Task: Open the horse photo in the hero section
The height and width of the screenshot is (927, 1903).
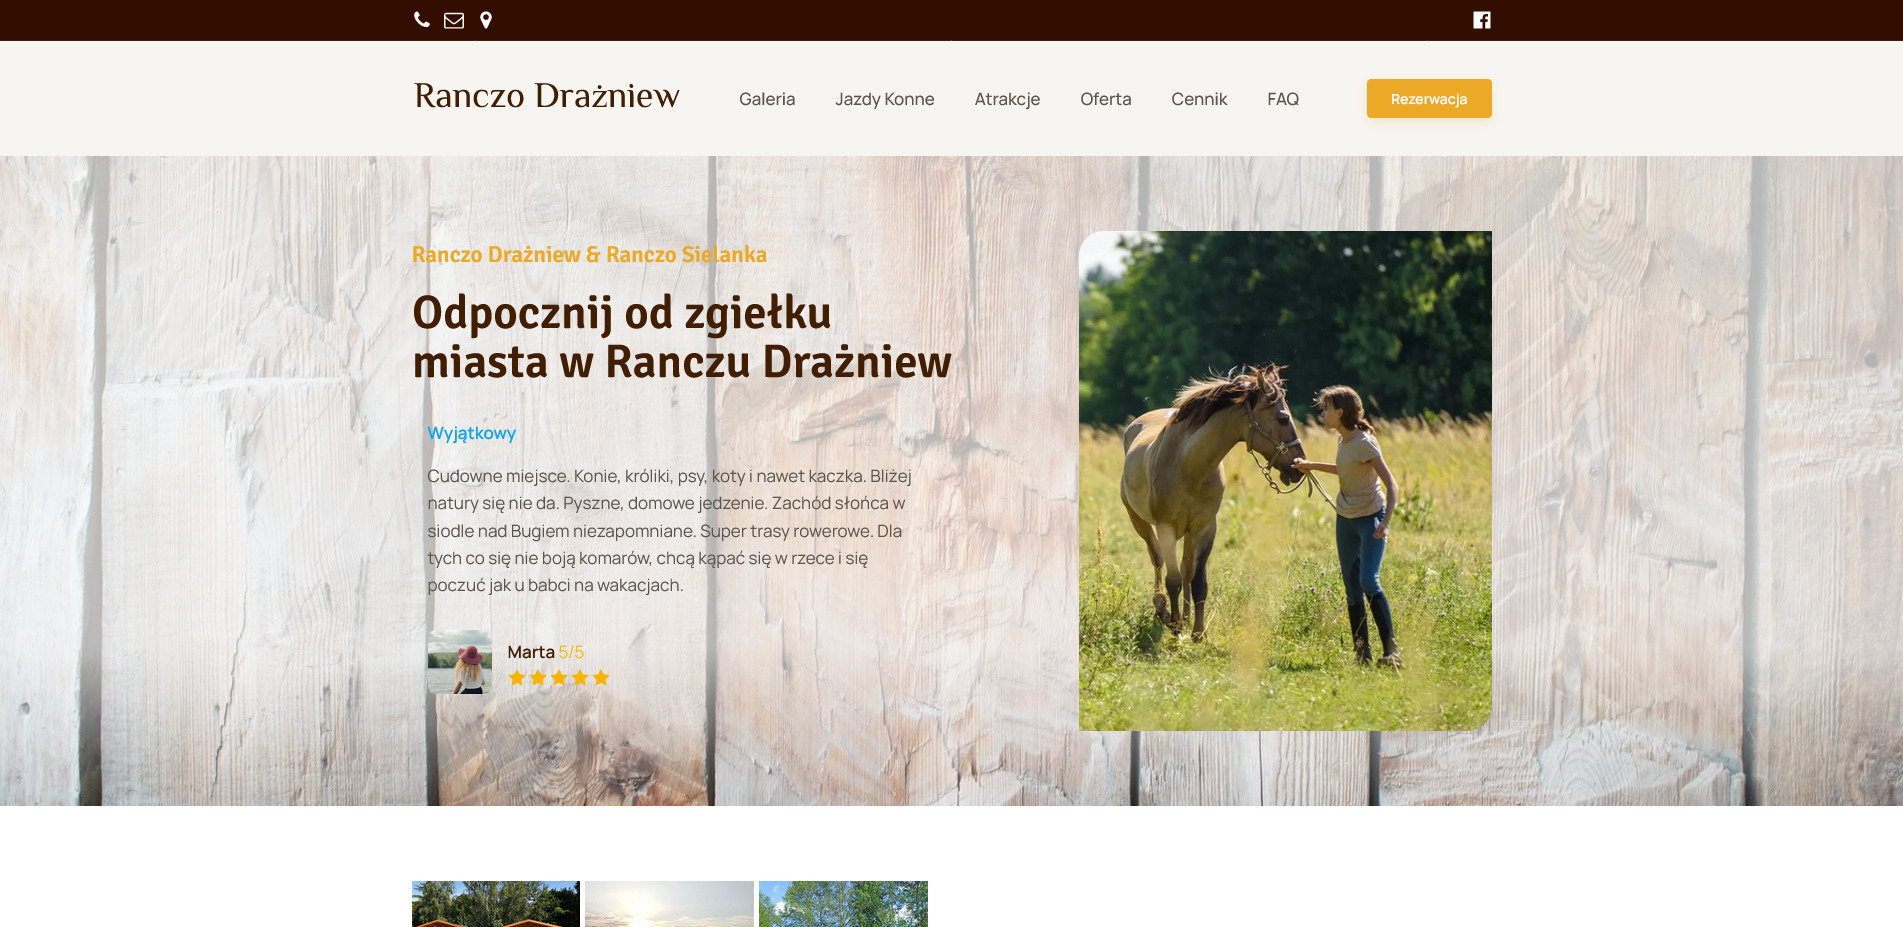Action: click(1285, 478)
